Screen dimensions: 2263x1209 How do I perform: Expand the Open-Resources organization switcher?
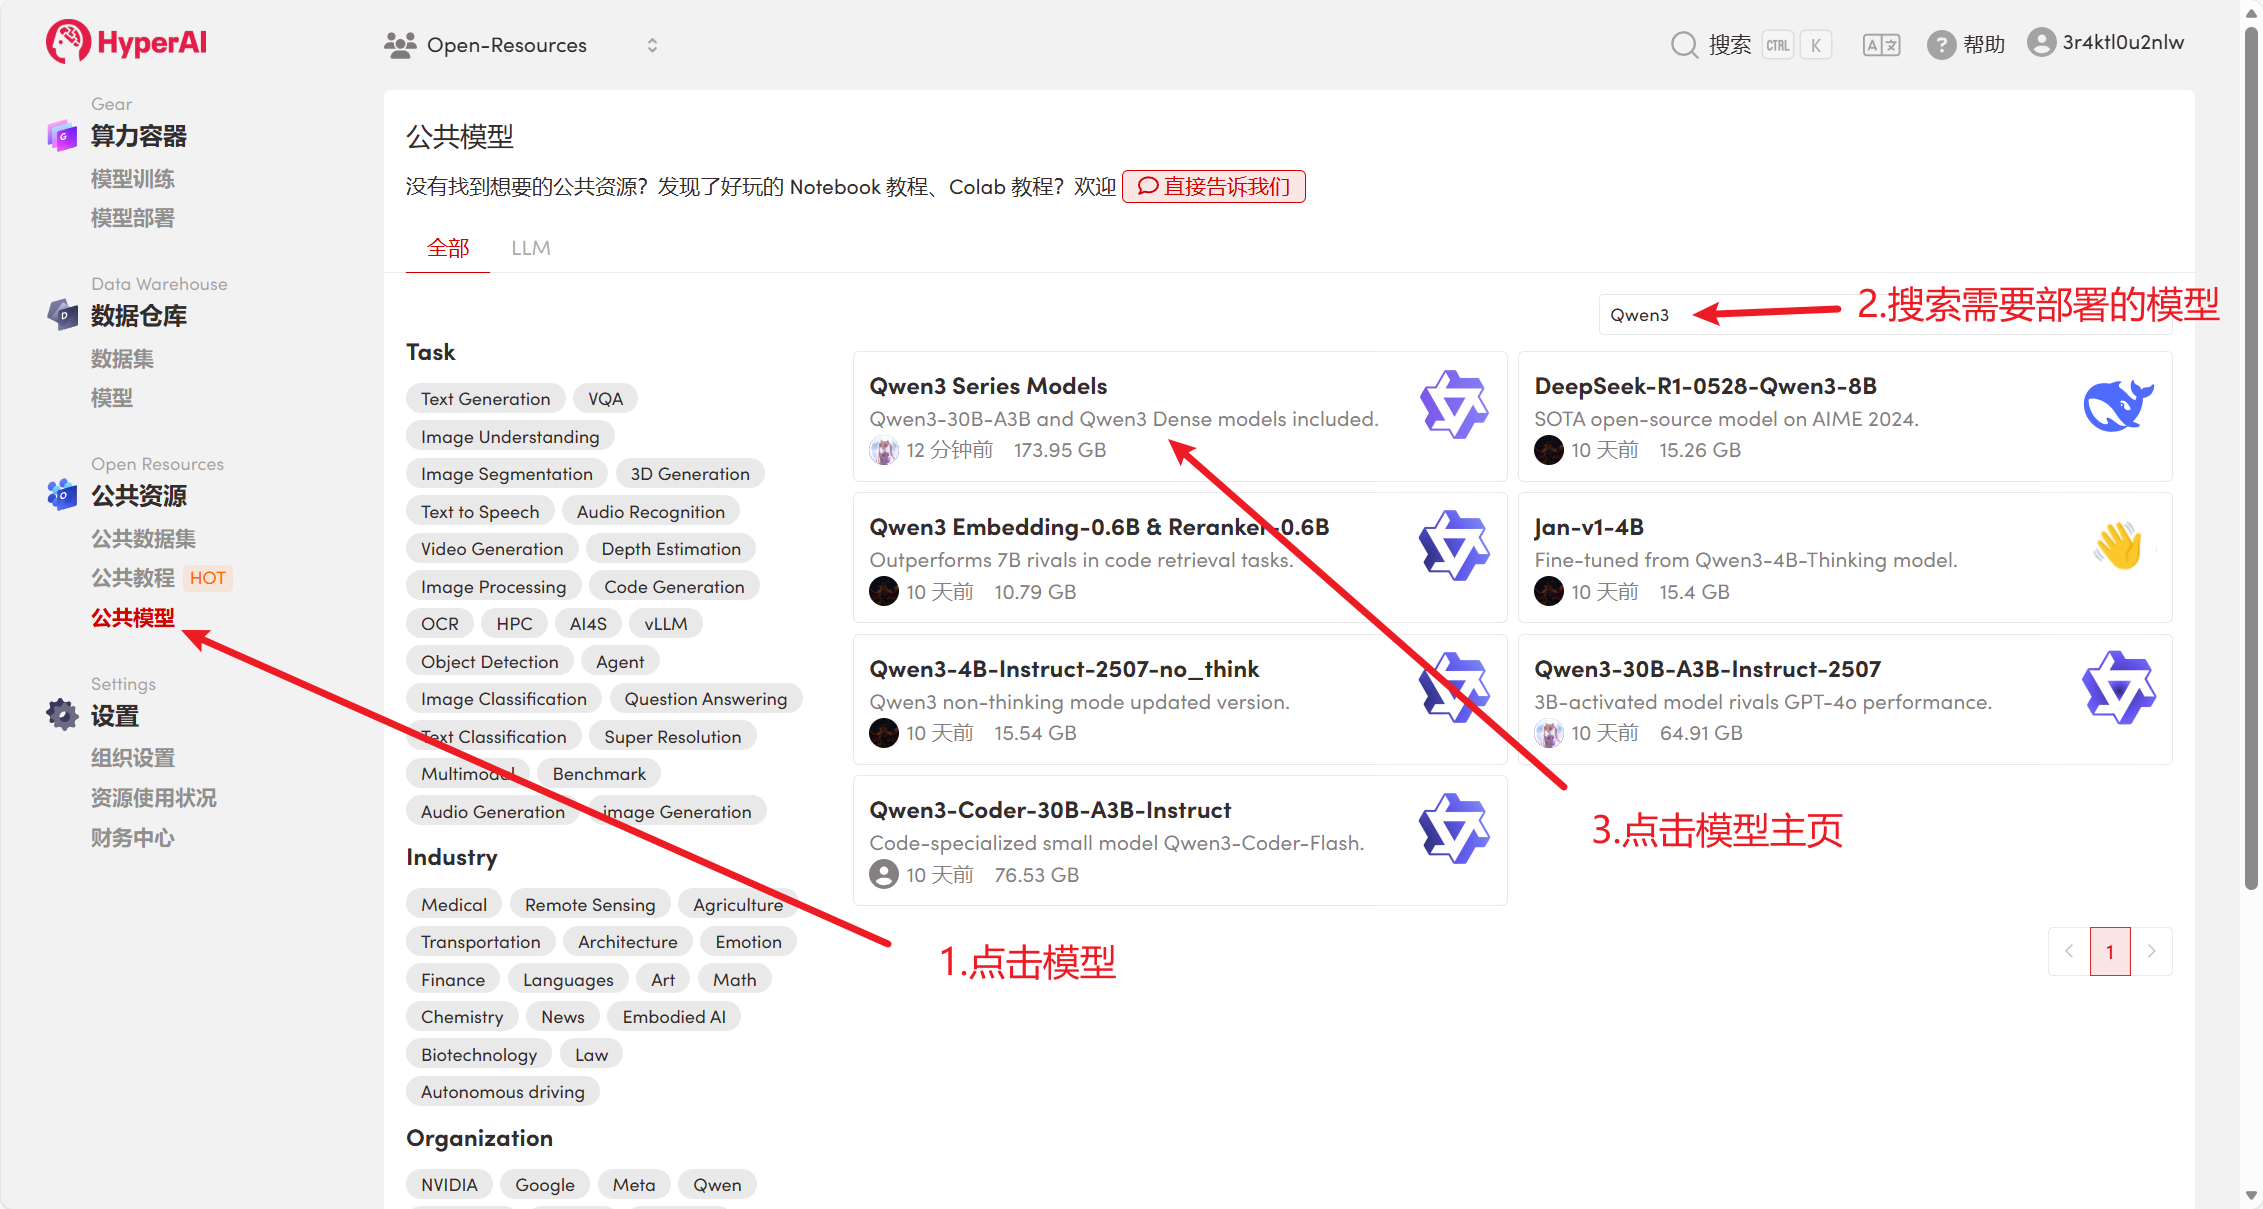tap(652, 45)
